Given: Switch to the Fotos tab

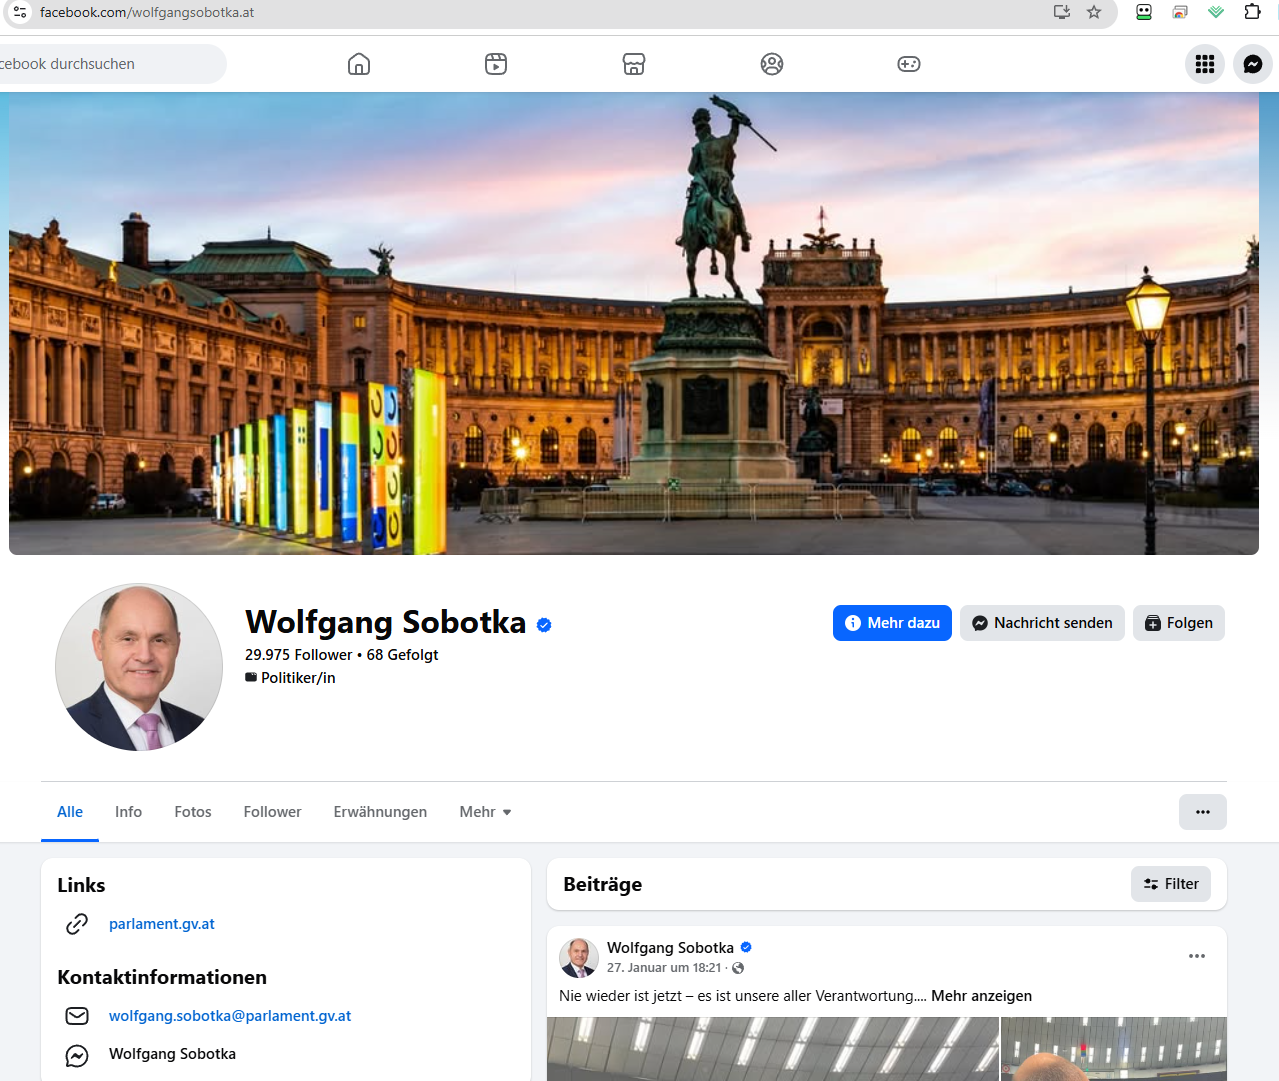Looking at the screenshot, I should click(193, 812).
